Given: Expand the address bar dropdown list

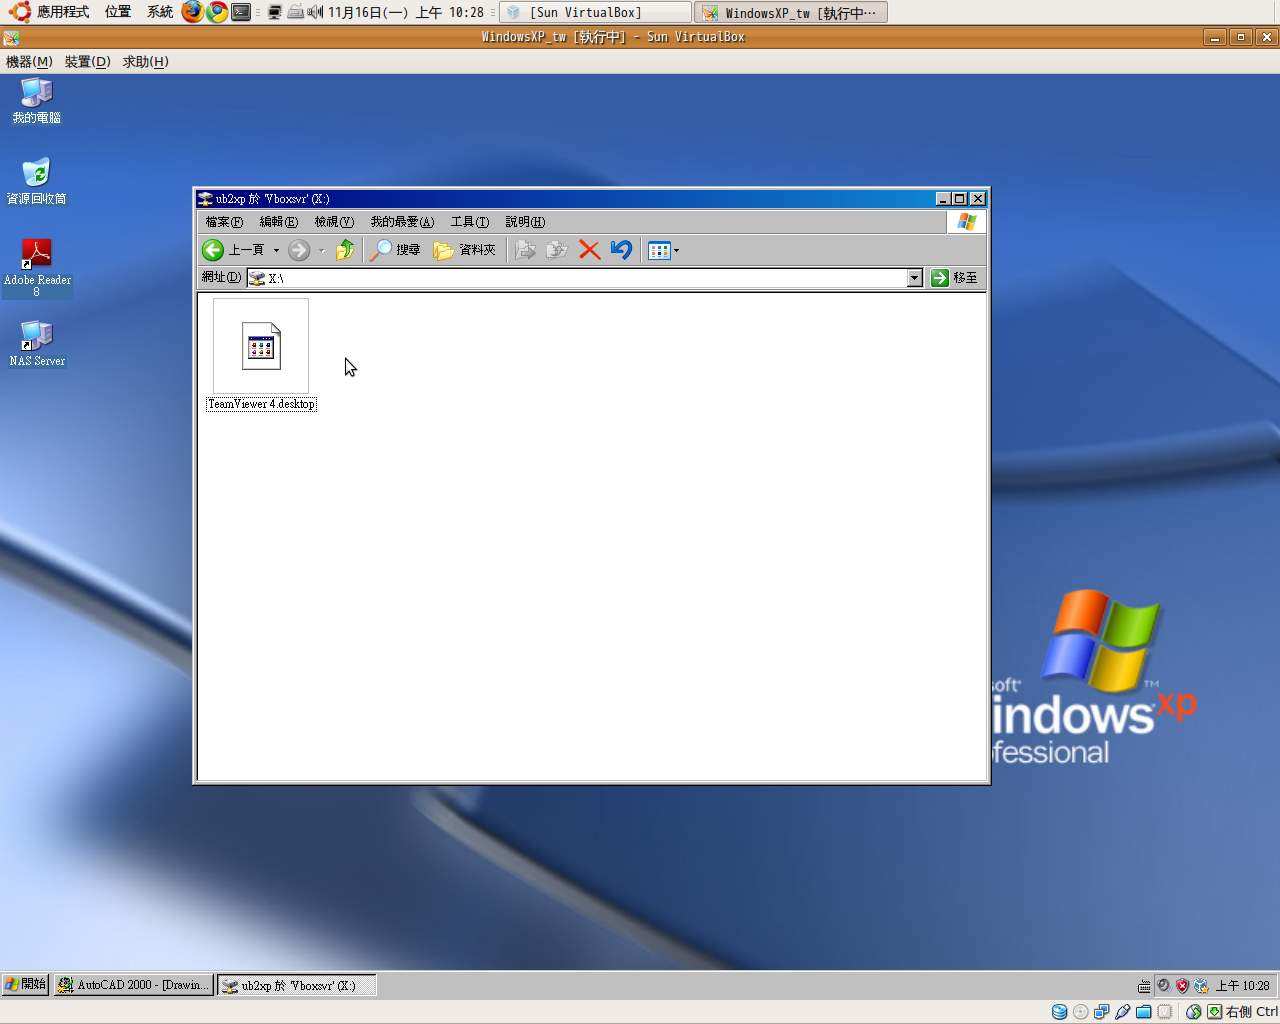Looking at the screenshot, I should click(x=915, y=278).
